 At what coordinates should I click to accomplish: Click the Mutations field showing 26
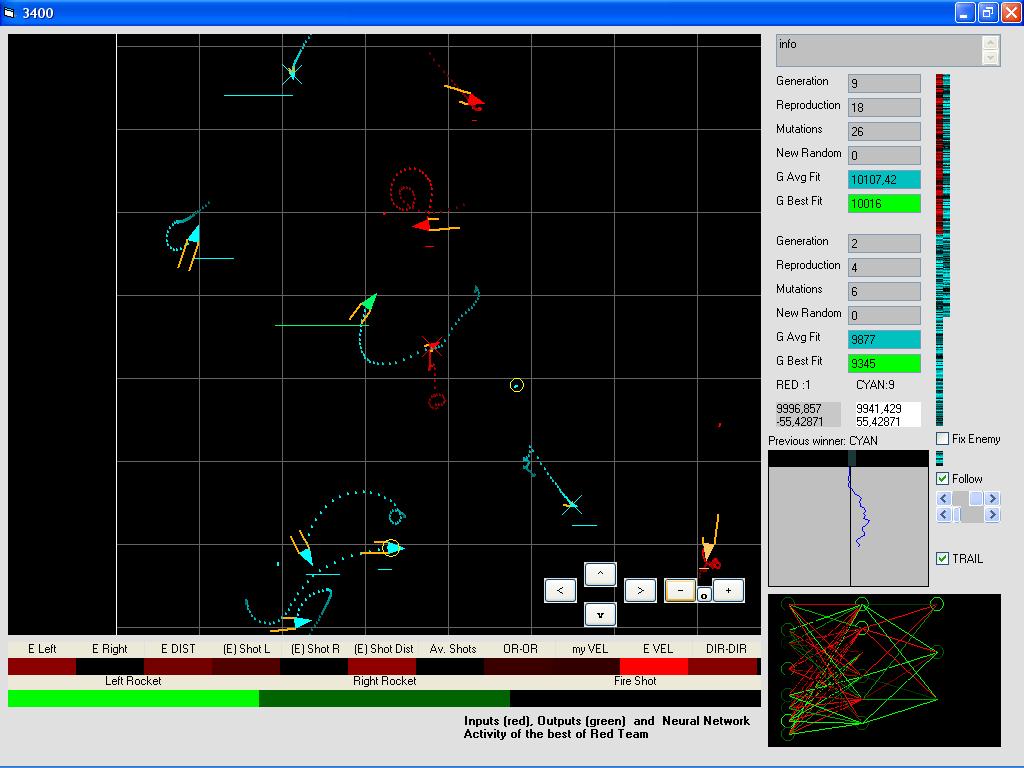click(x=884, y=131)
